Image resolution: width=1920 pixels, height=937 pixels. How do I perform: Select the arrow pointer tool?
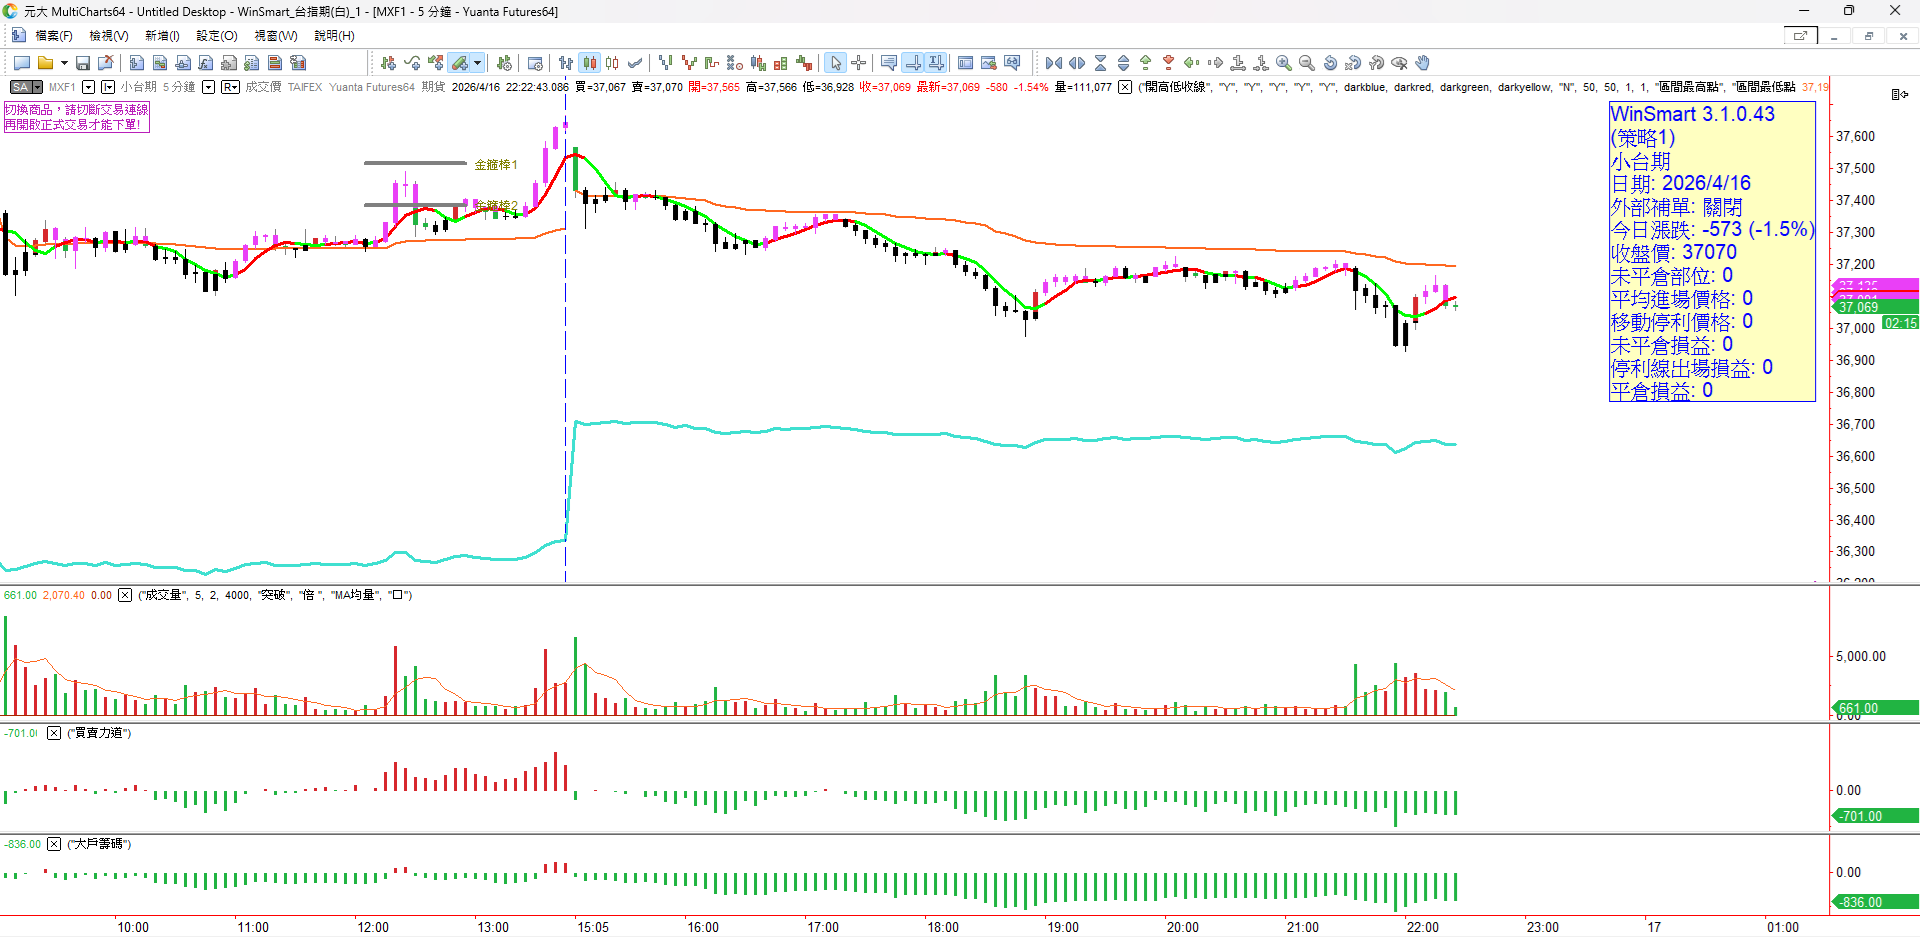tap(836, 63)
